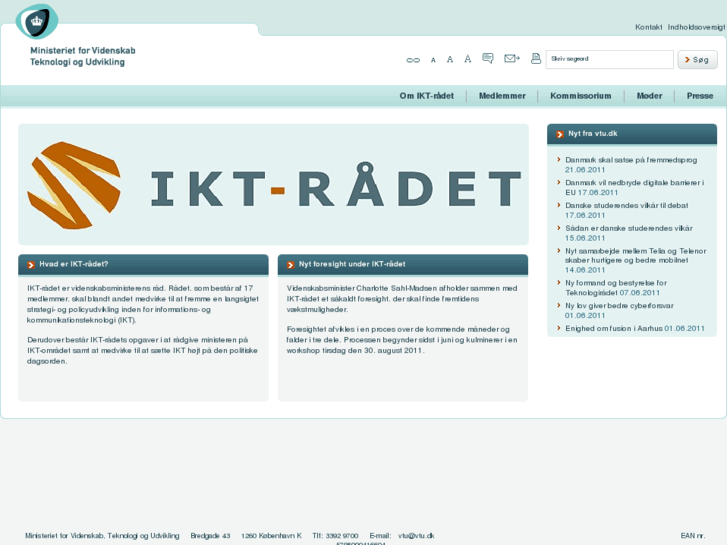Click the EAN nr. footer text

[x=693, y=536]
